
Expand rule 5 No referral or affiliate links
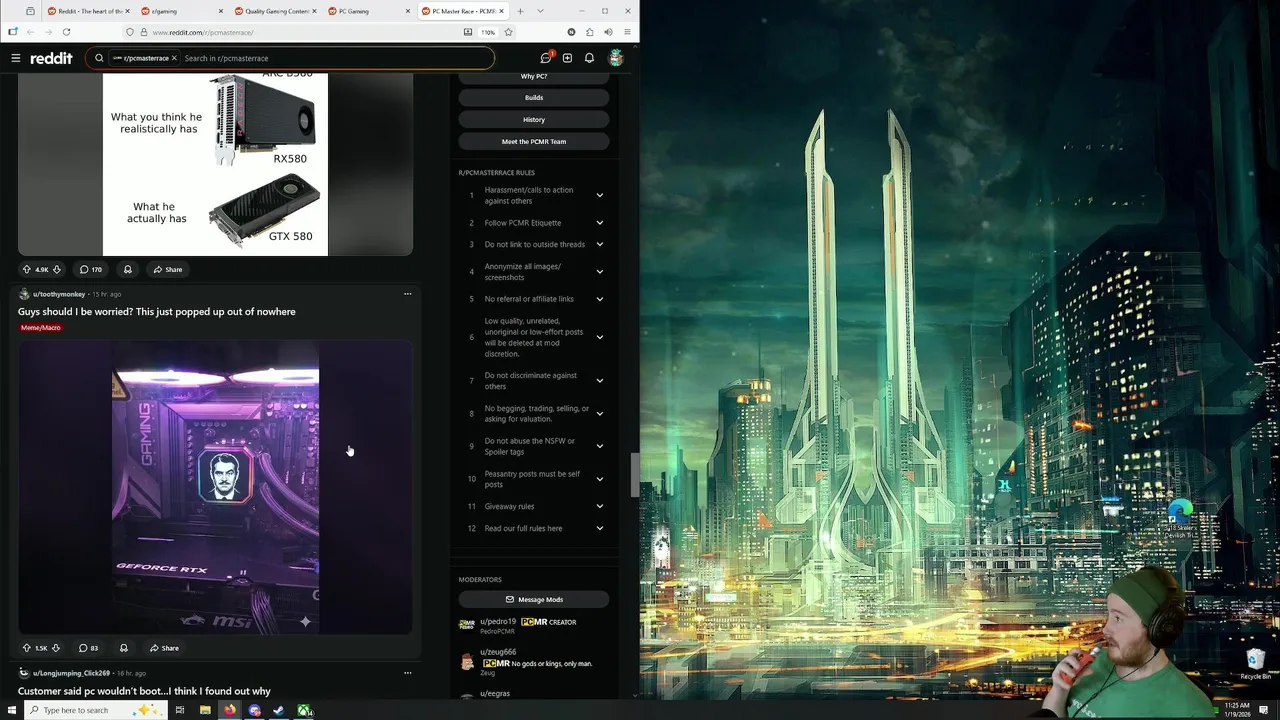tap(600, 299)
